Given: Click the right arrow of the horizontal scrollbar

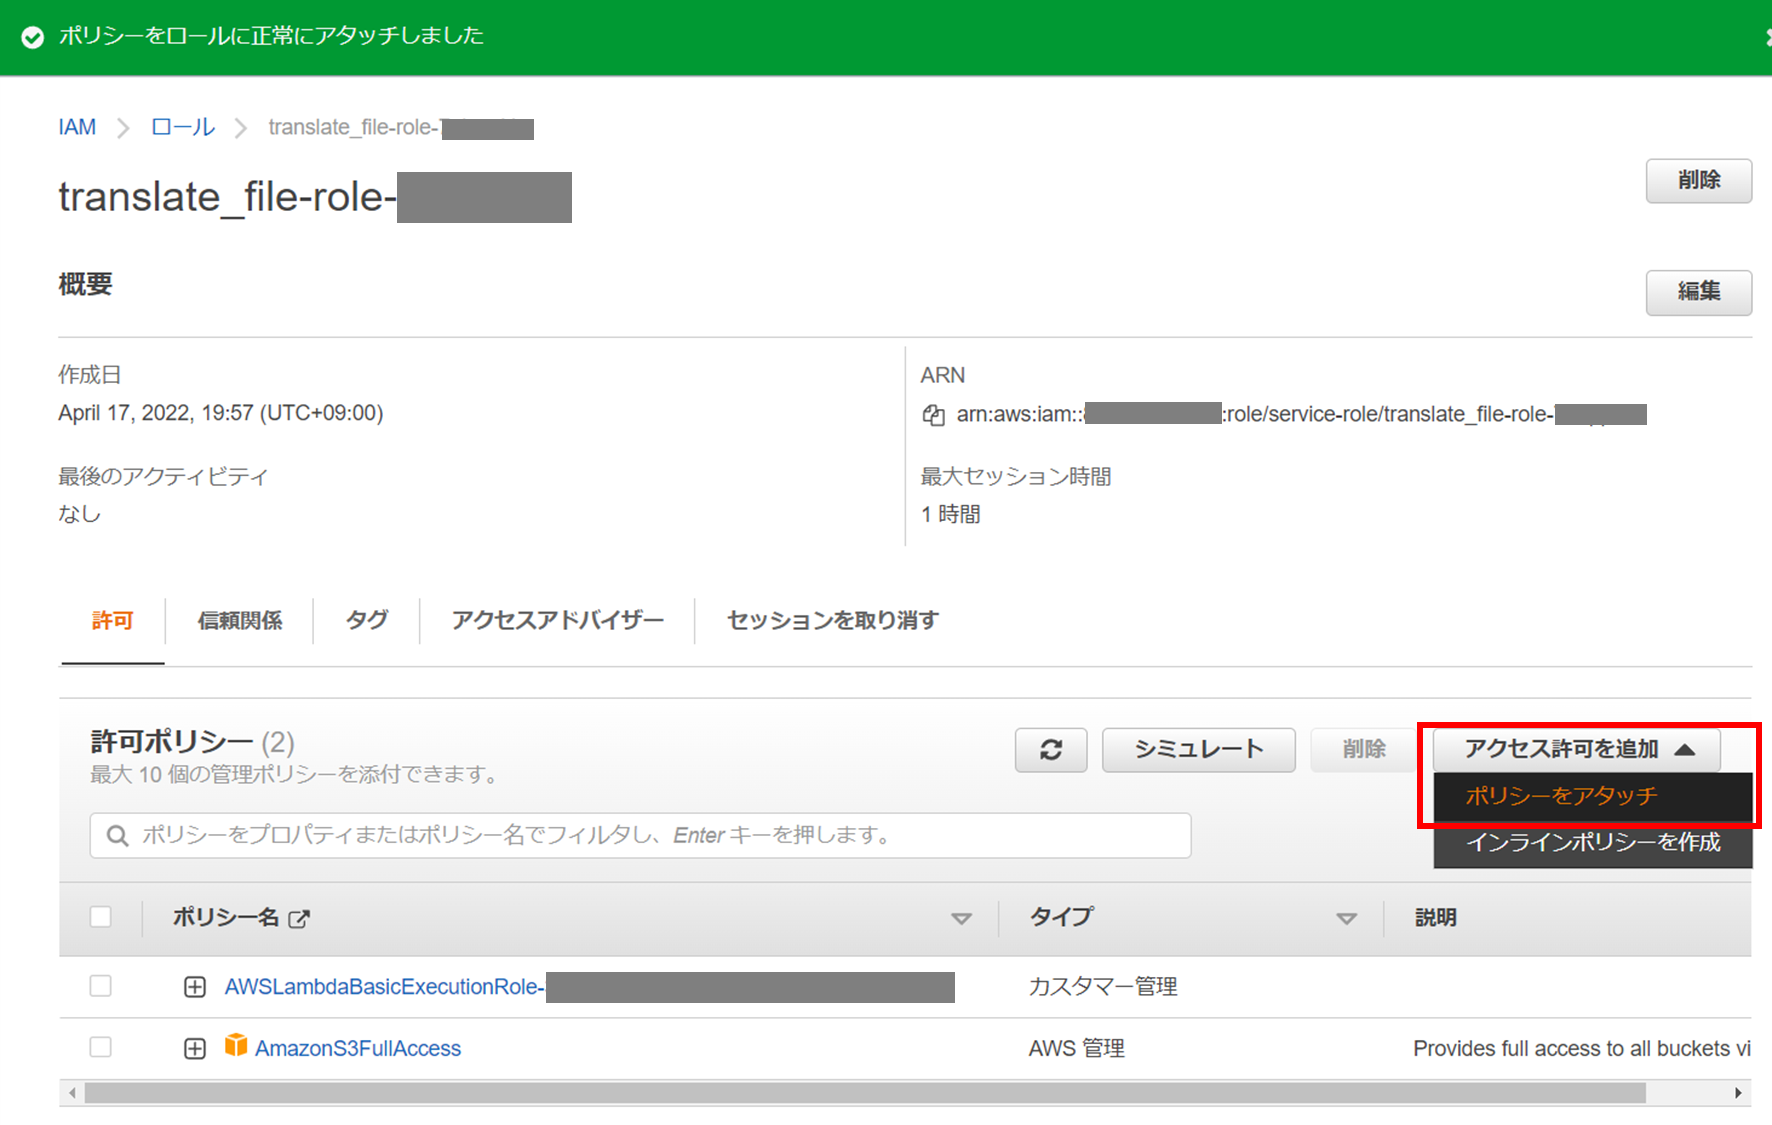Looking at the screenshot, I should [x=1739, y=1093].
